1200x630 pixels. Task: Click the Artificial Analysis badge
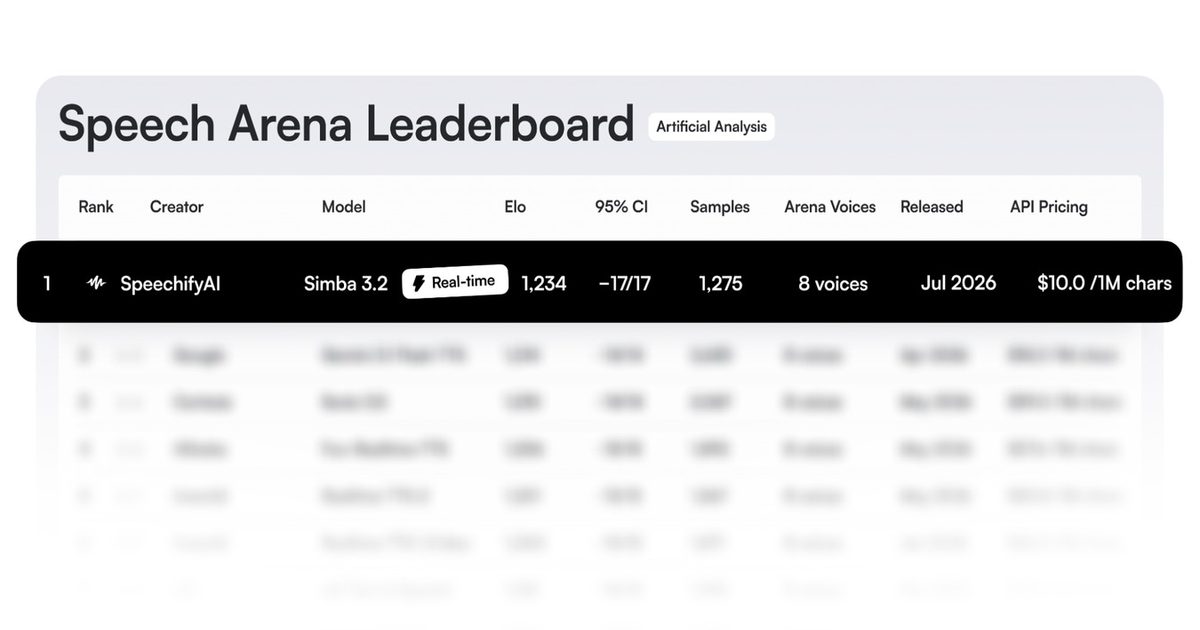coord(711,127)
